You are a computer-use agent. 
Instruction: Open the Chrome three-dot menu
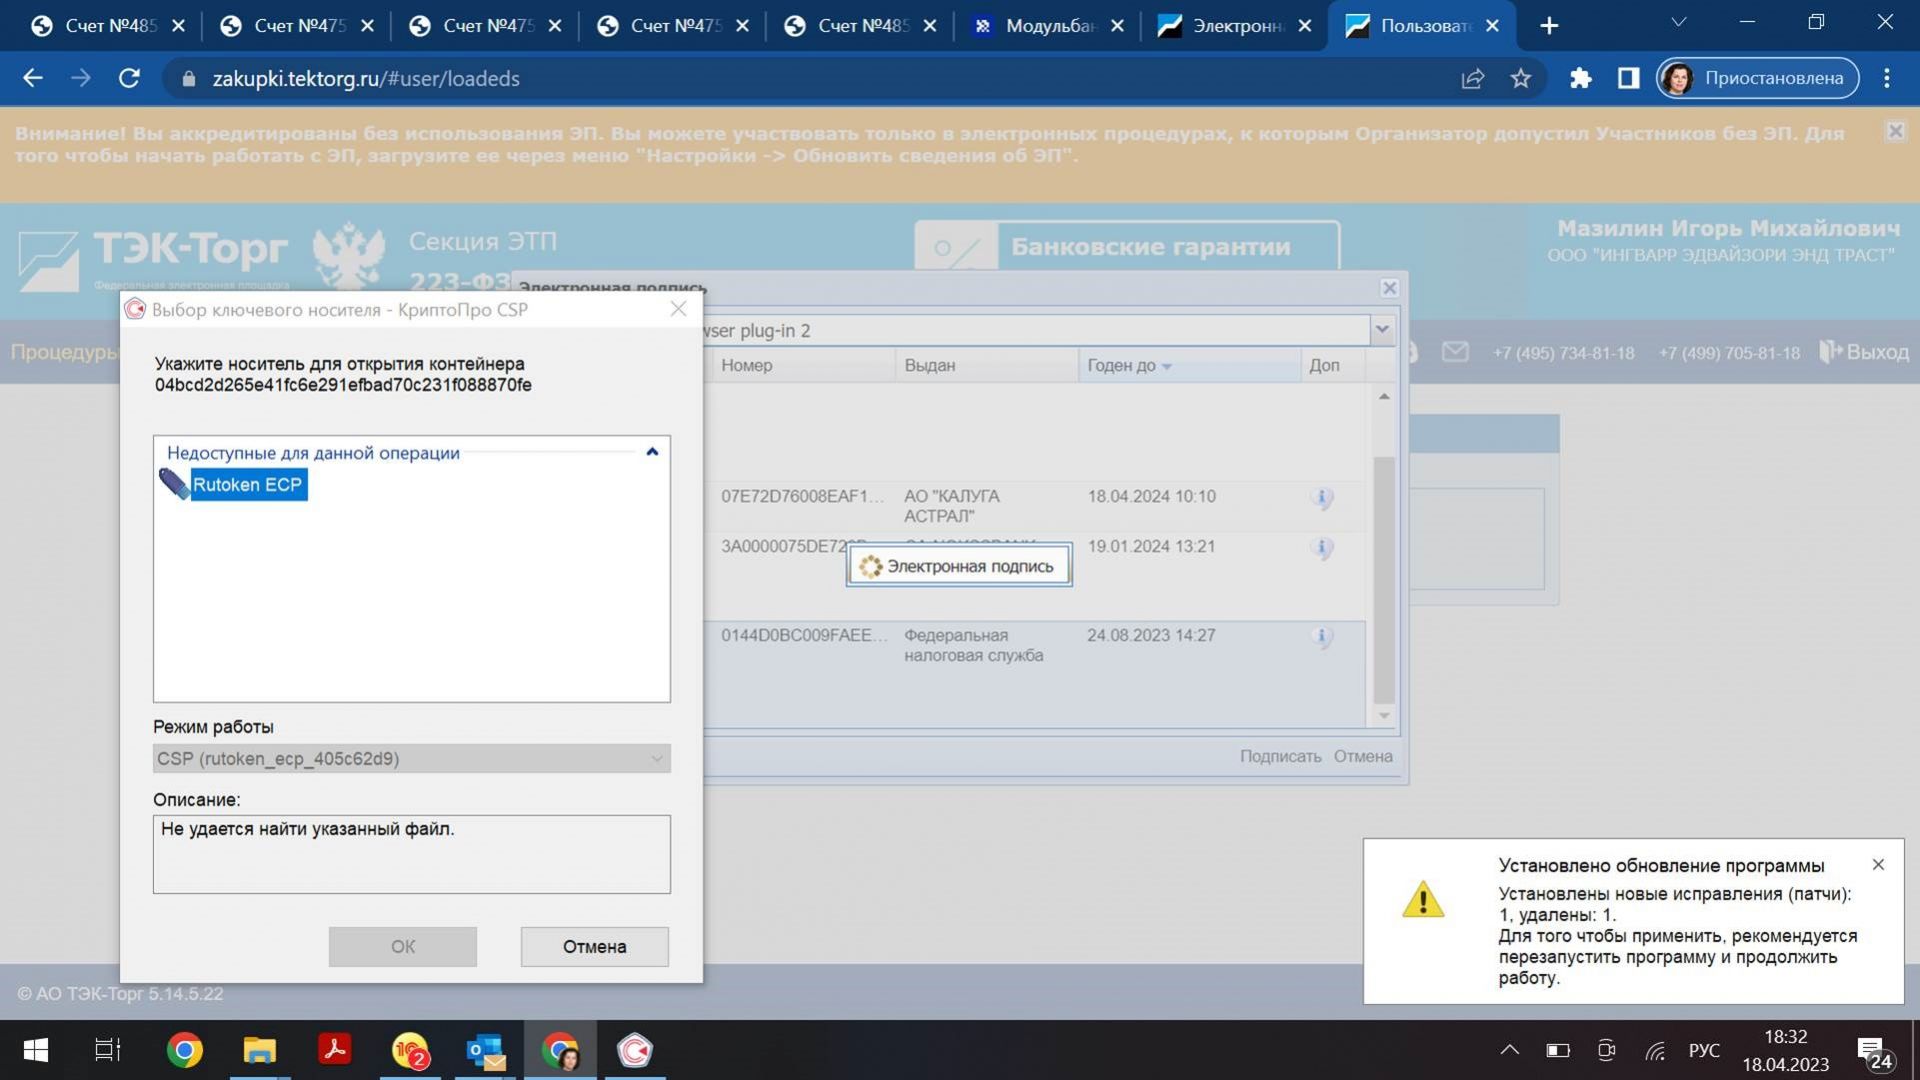pyautogui.click(x=1886, y=78)
